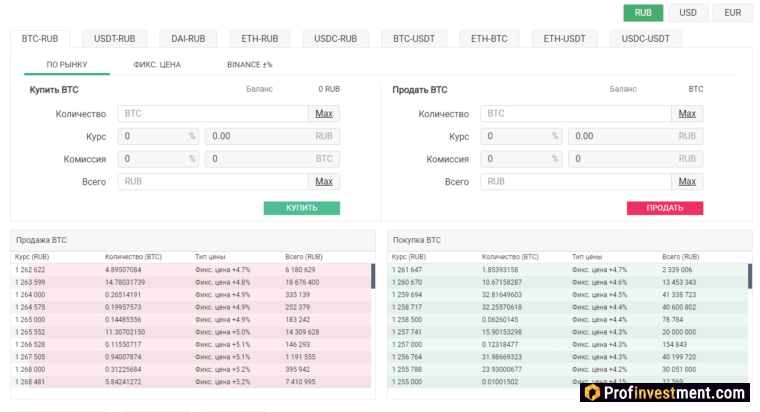Switch currency to EUR
This screenshot has width=760, height=412.
coord(732,13)
